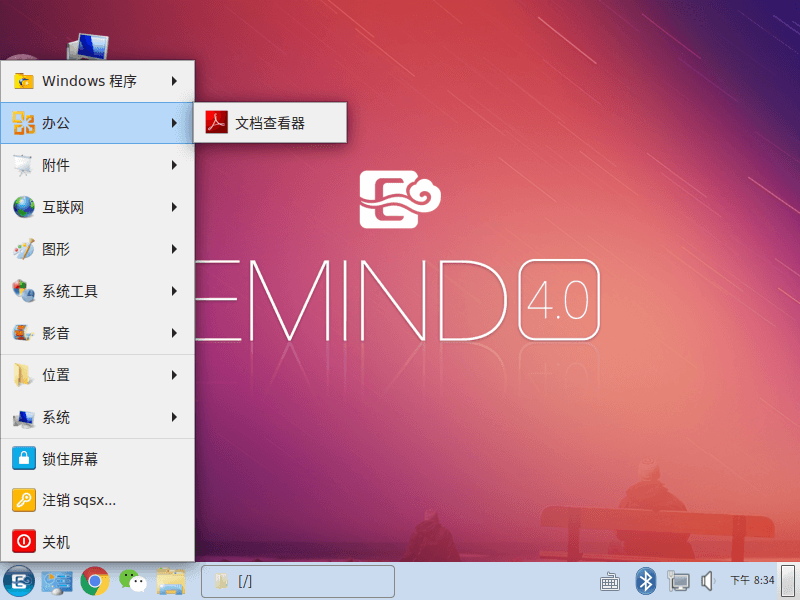
Task: Expand the 系统工具 submenu arrow
Action: [x=174, y=291]
